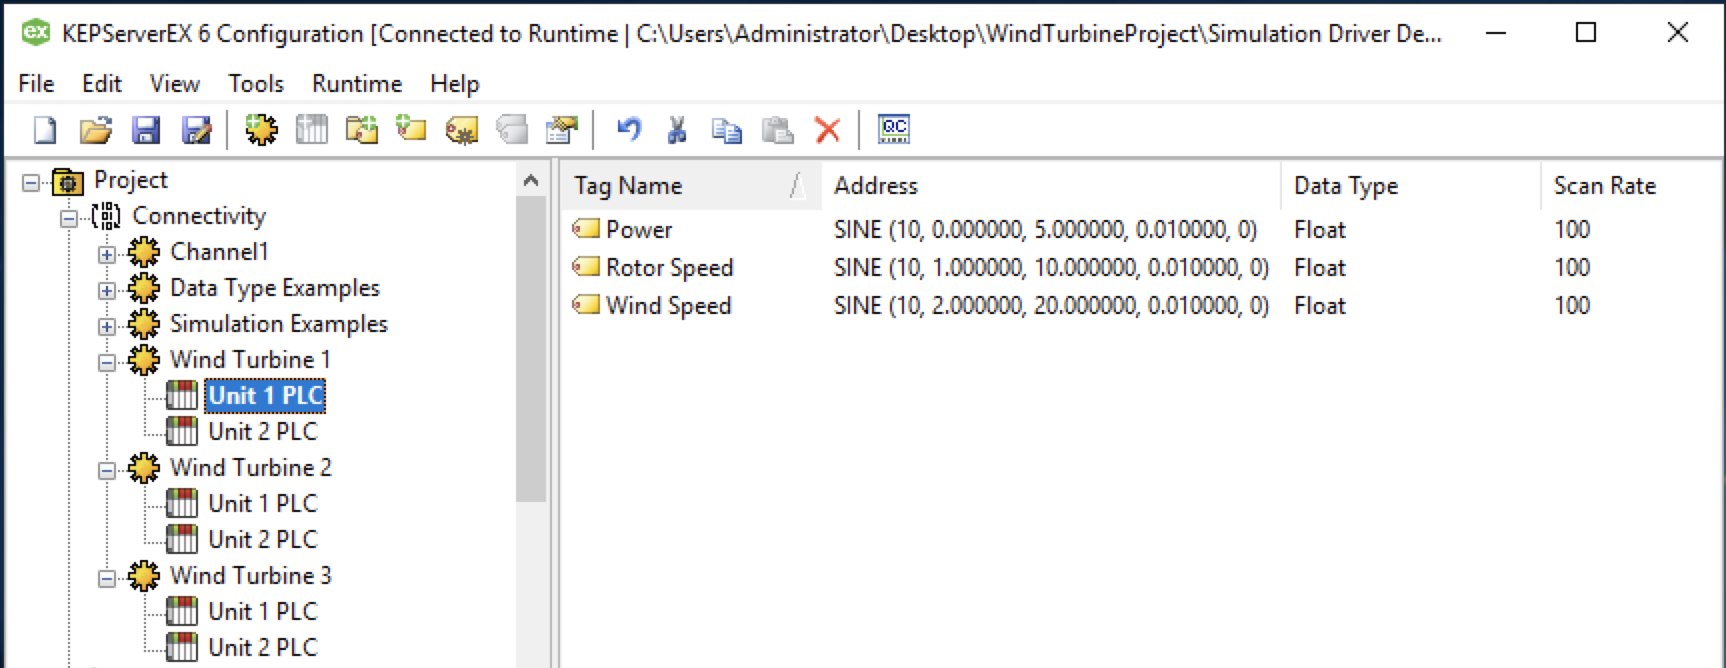Click the red Delete X icon

point(827,130)
